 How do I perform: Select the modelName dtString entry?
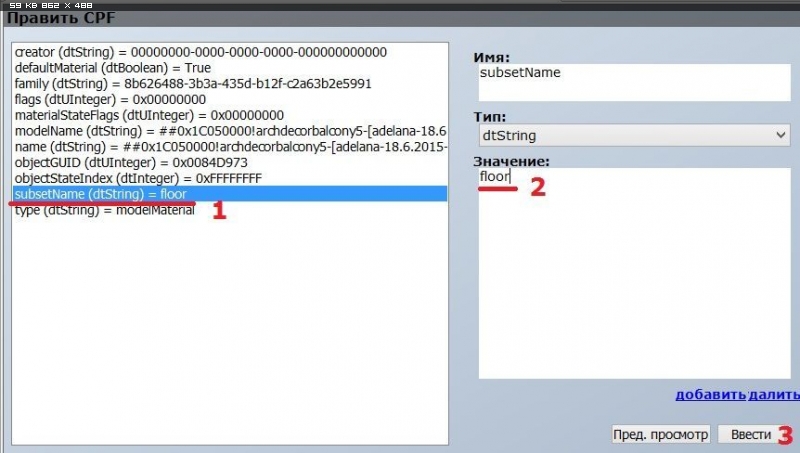click(x=230, y=132)
